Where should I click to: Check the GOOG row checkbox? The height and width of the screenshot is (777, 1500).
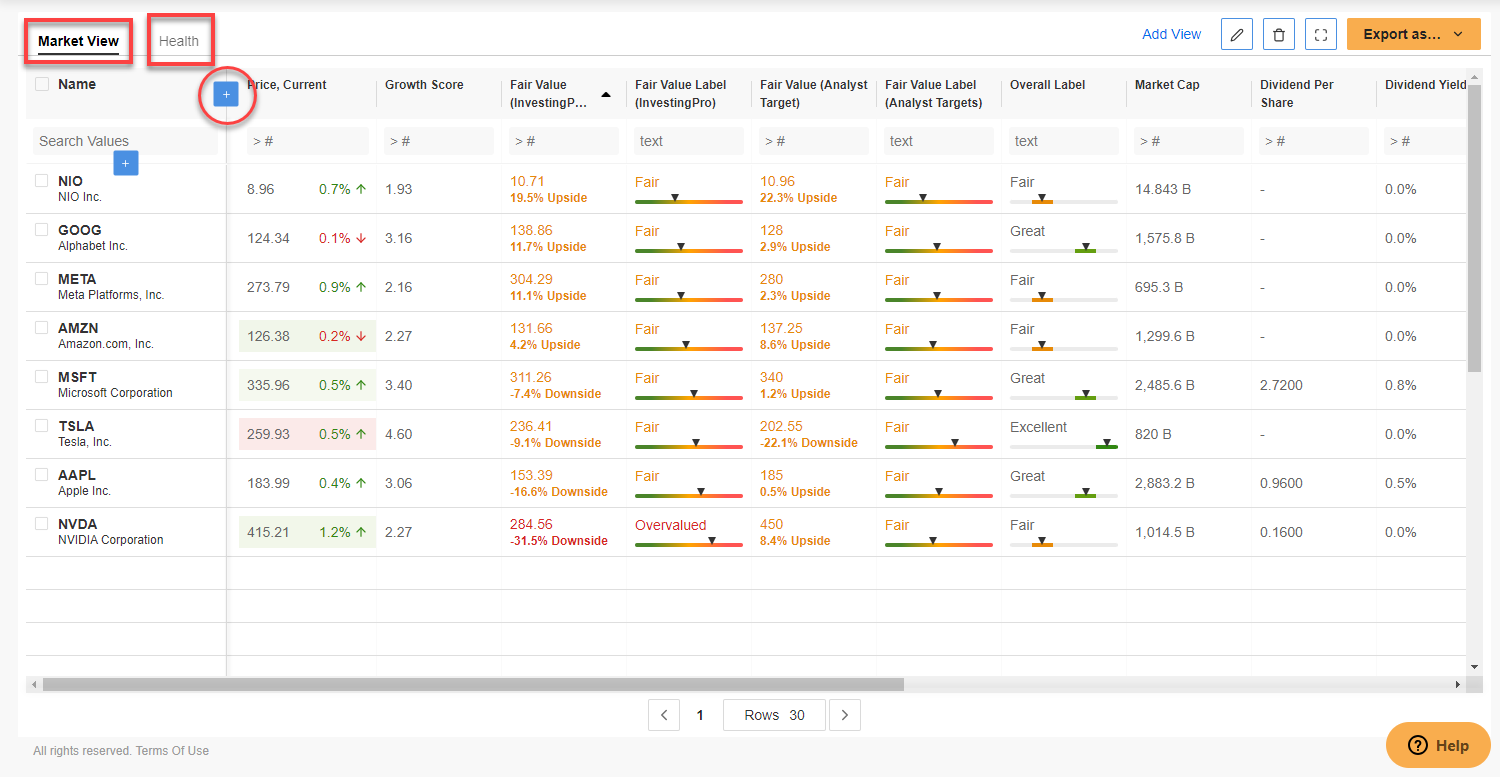(42, 230)
